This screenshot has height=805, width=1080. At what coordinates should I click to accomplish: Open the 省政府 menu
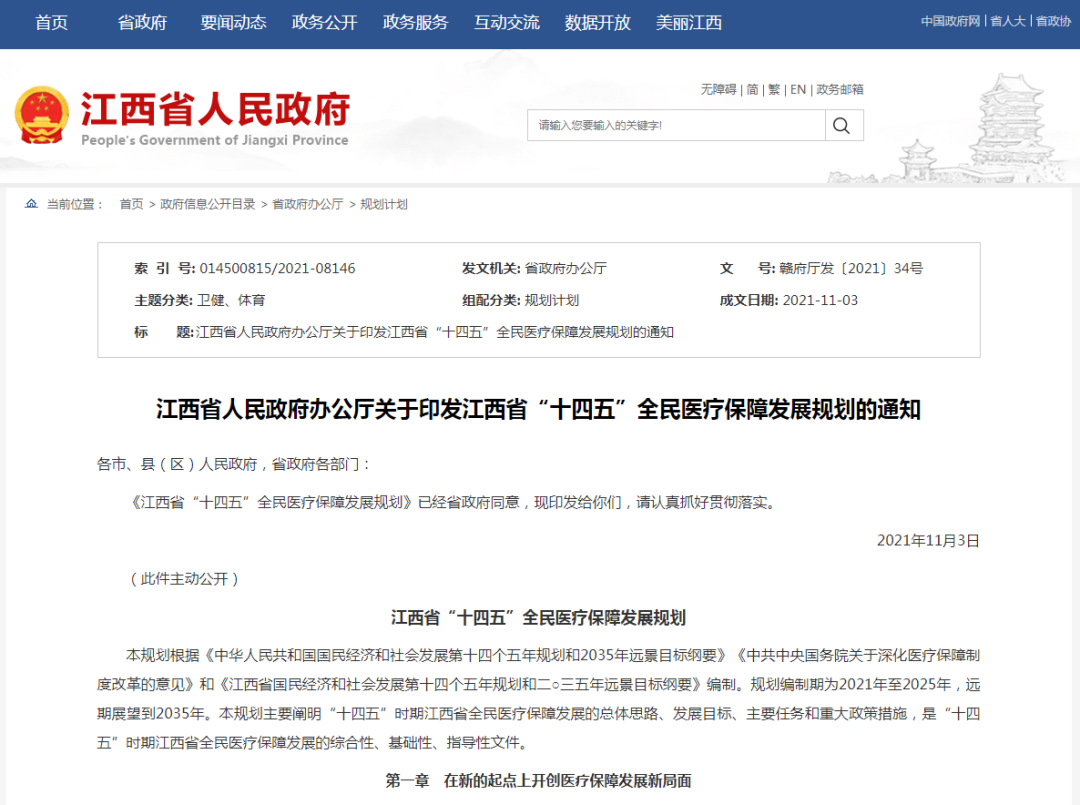coord(143,23)
